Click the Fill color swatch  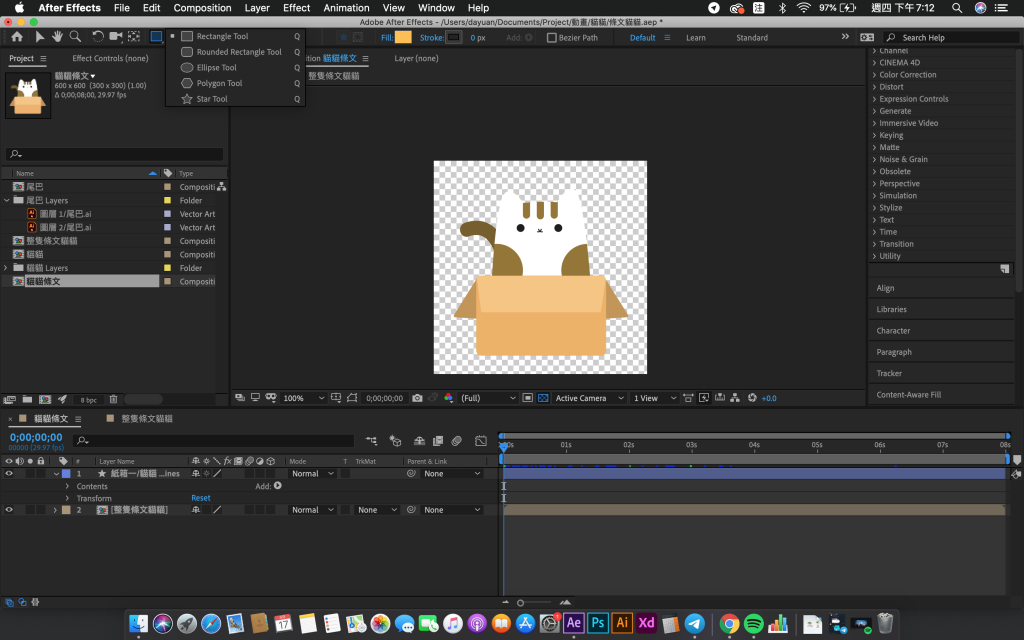pos(403,38)
